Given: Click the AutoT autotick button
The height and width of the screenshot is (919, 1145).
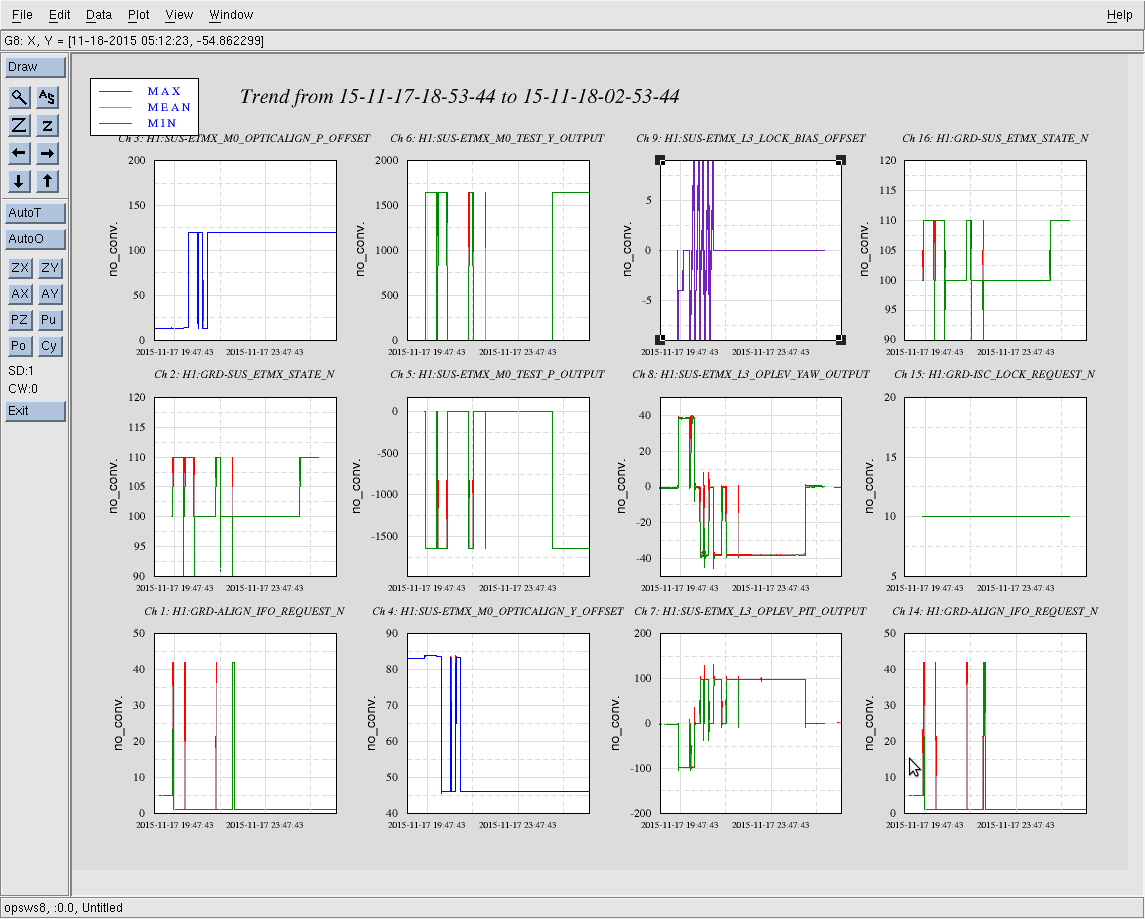Looking at the screenshot, I should coord(35,212).
